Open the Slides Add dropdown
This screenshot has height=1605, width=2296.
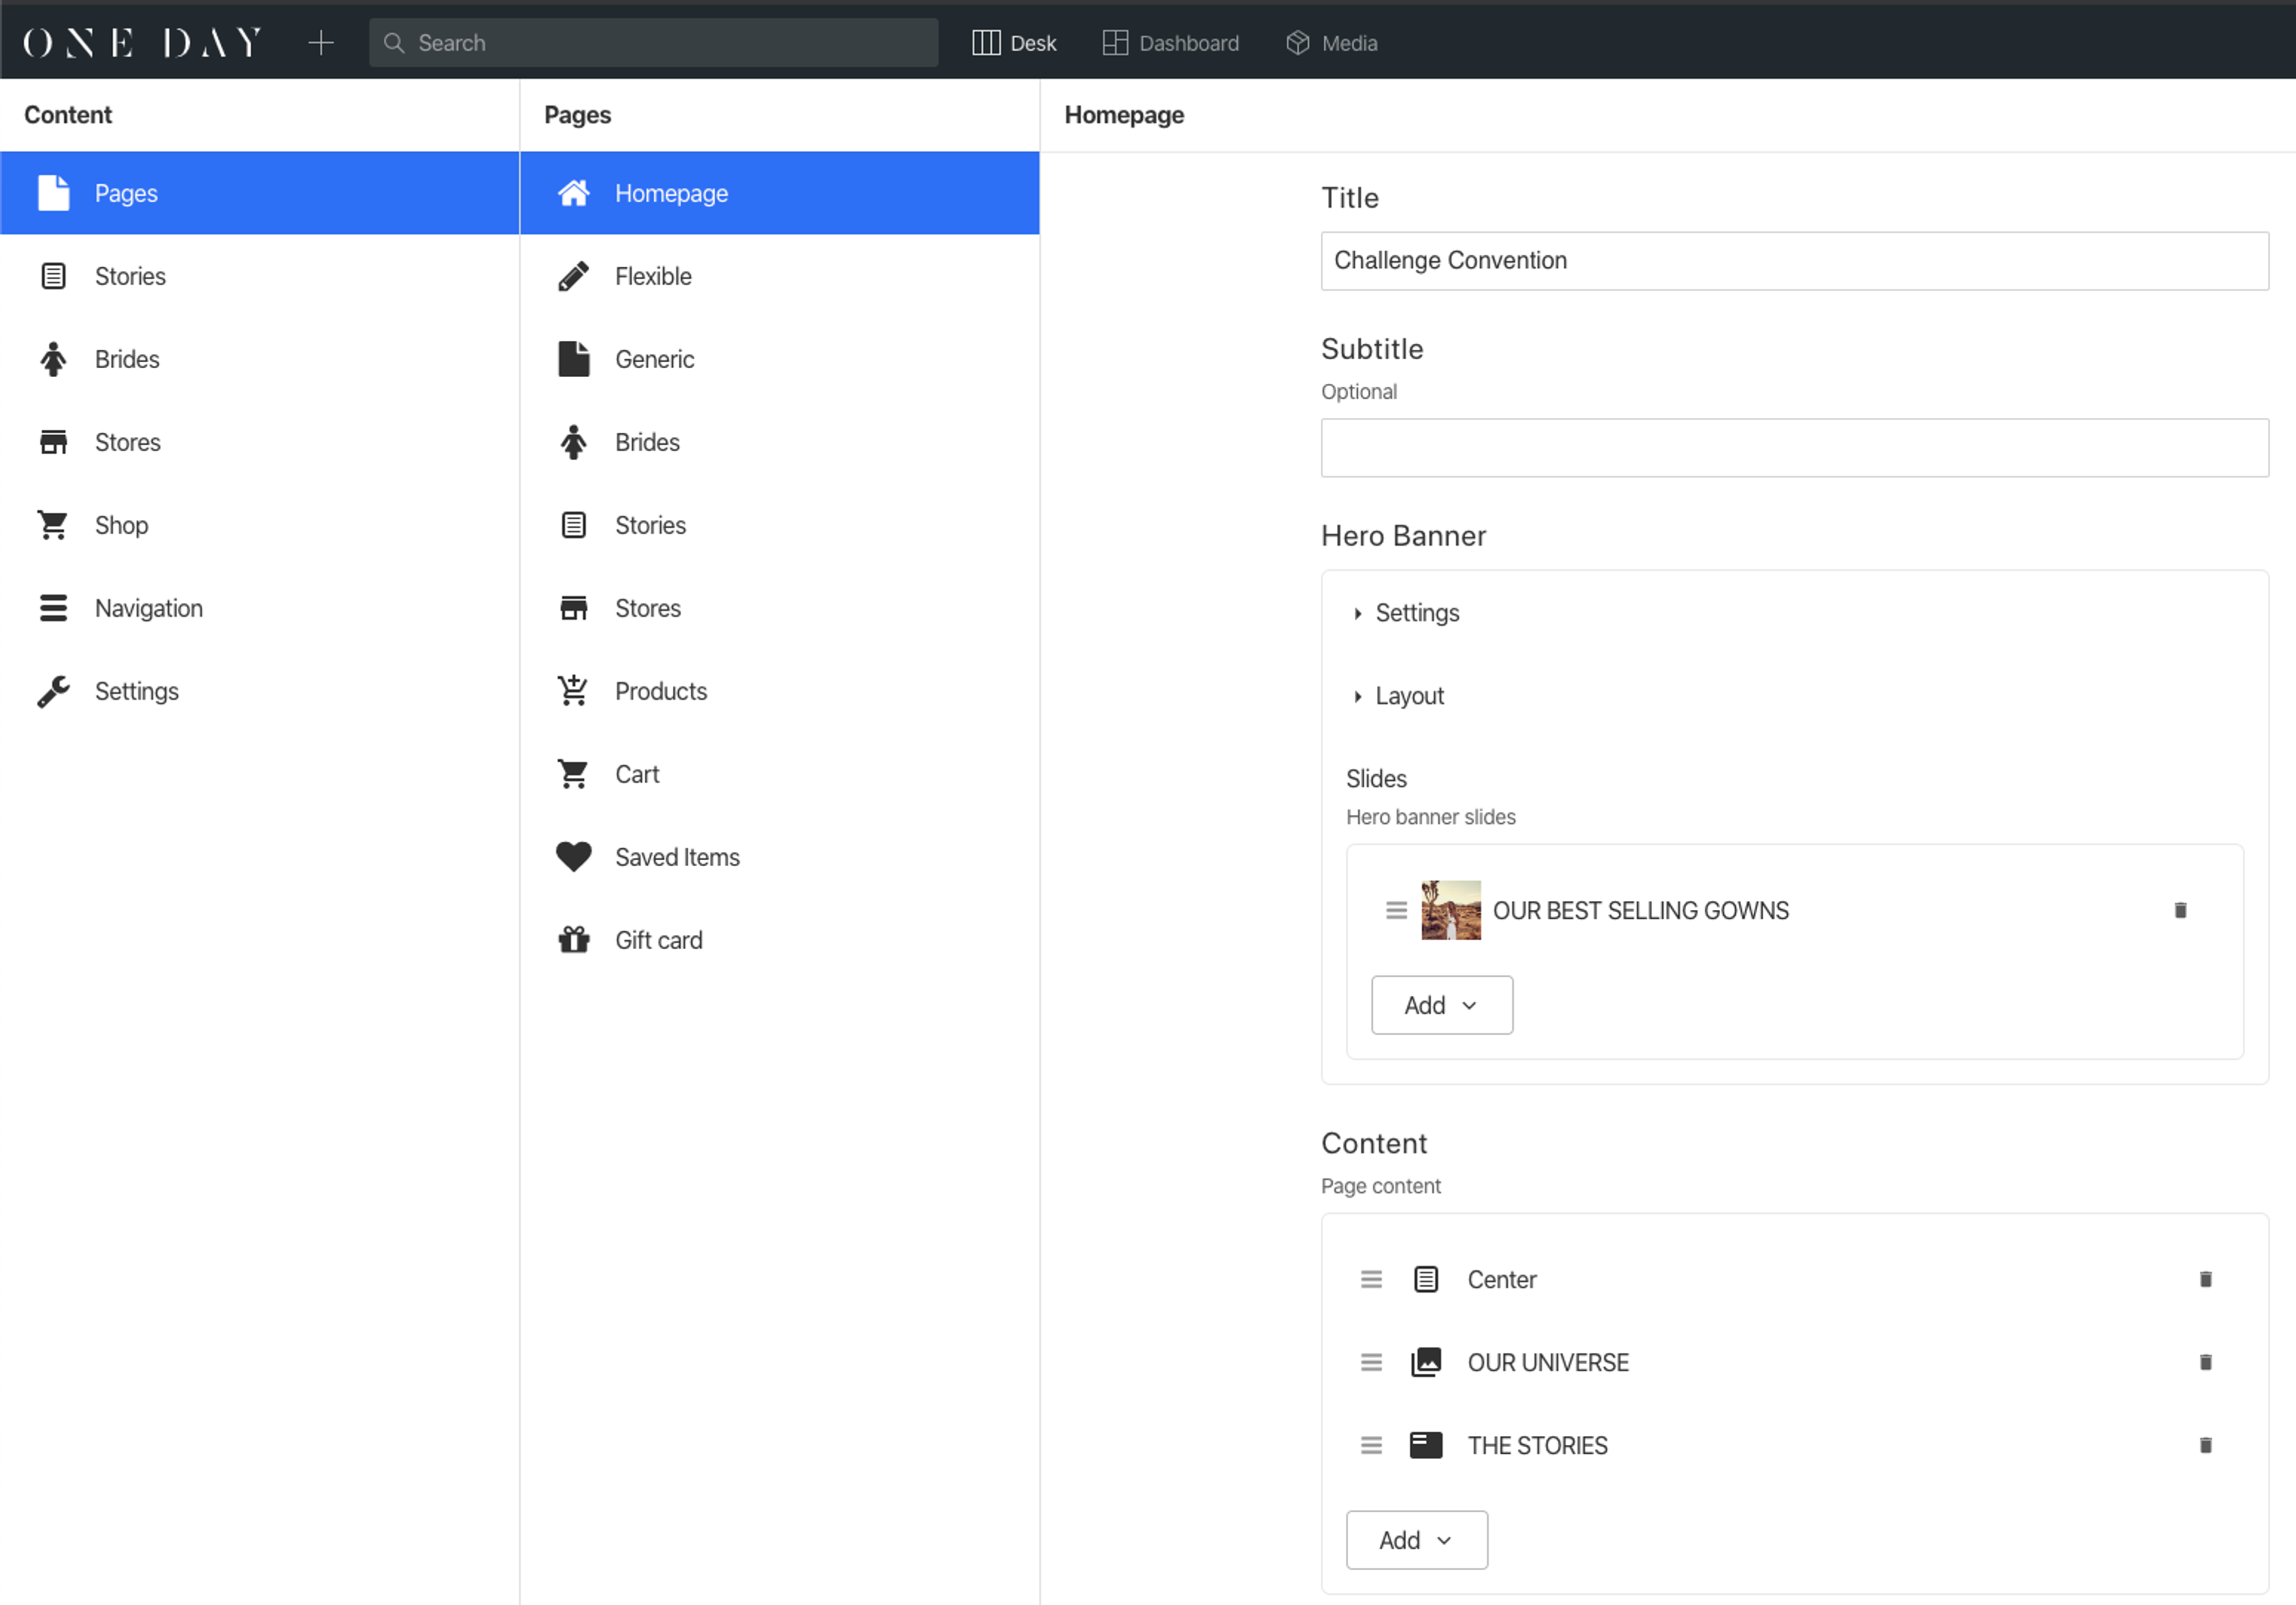1441,1005
